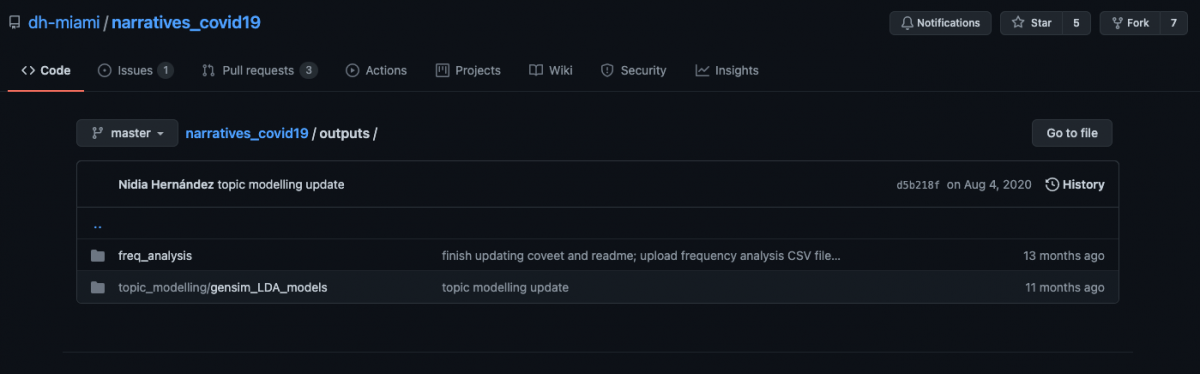Click the topic_modelling folder icon
This screenshot has width=1200, height=374.
pos(98,288)
